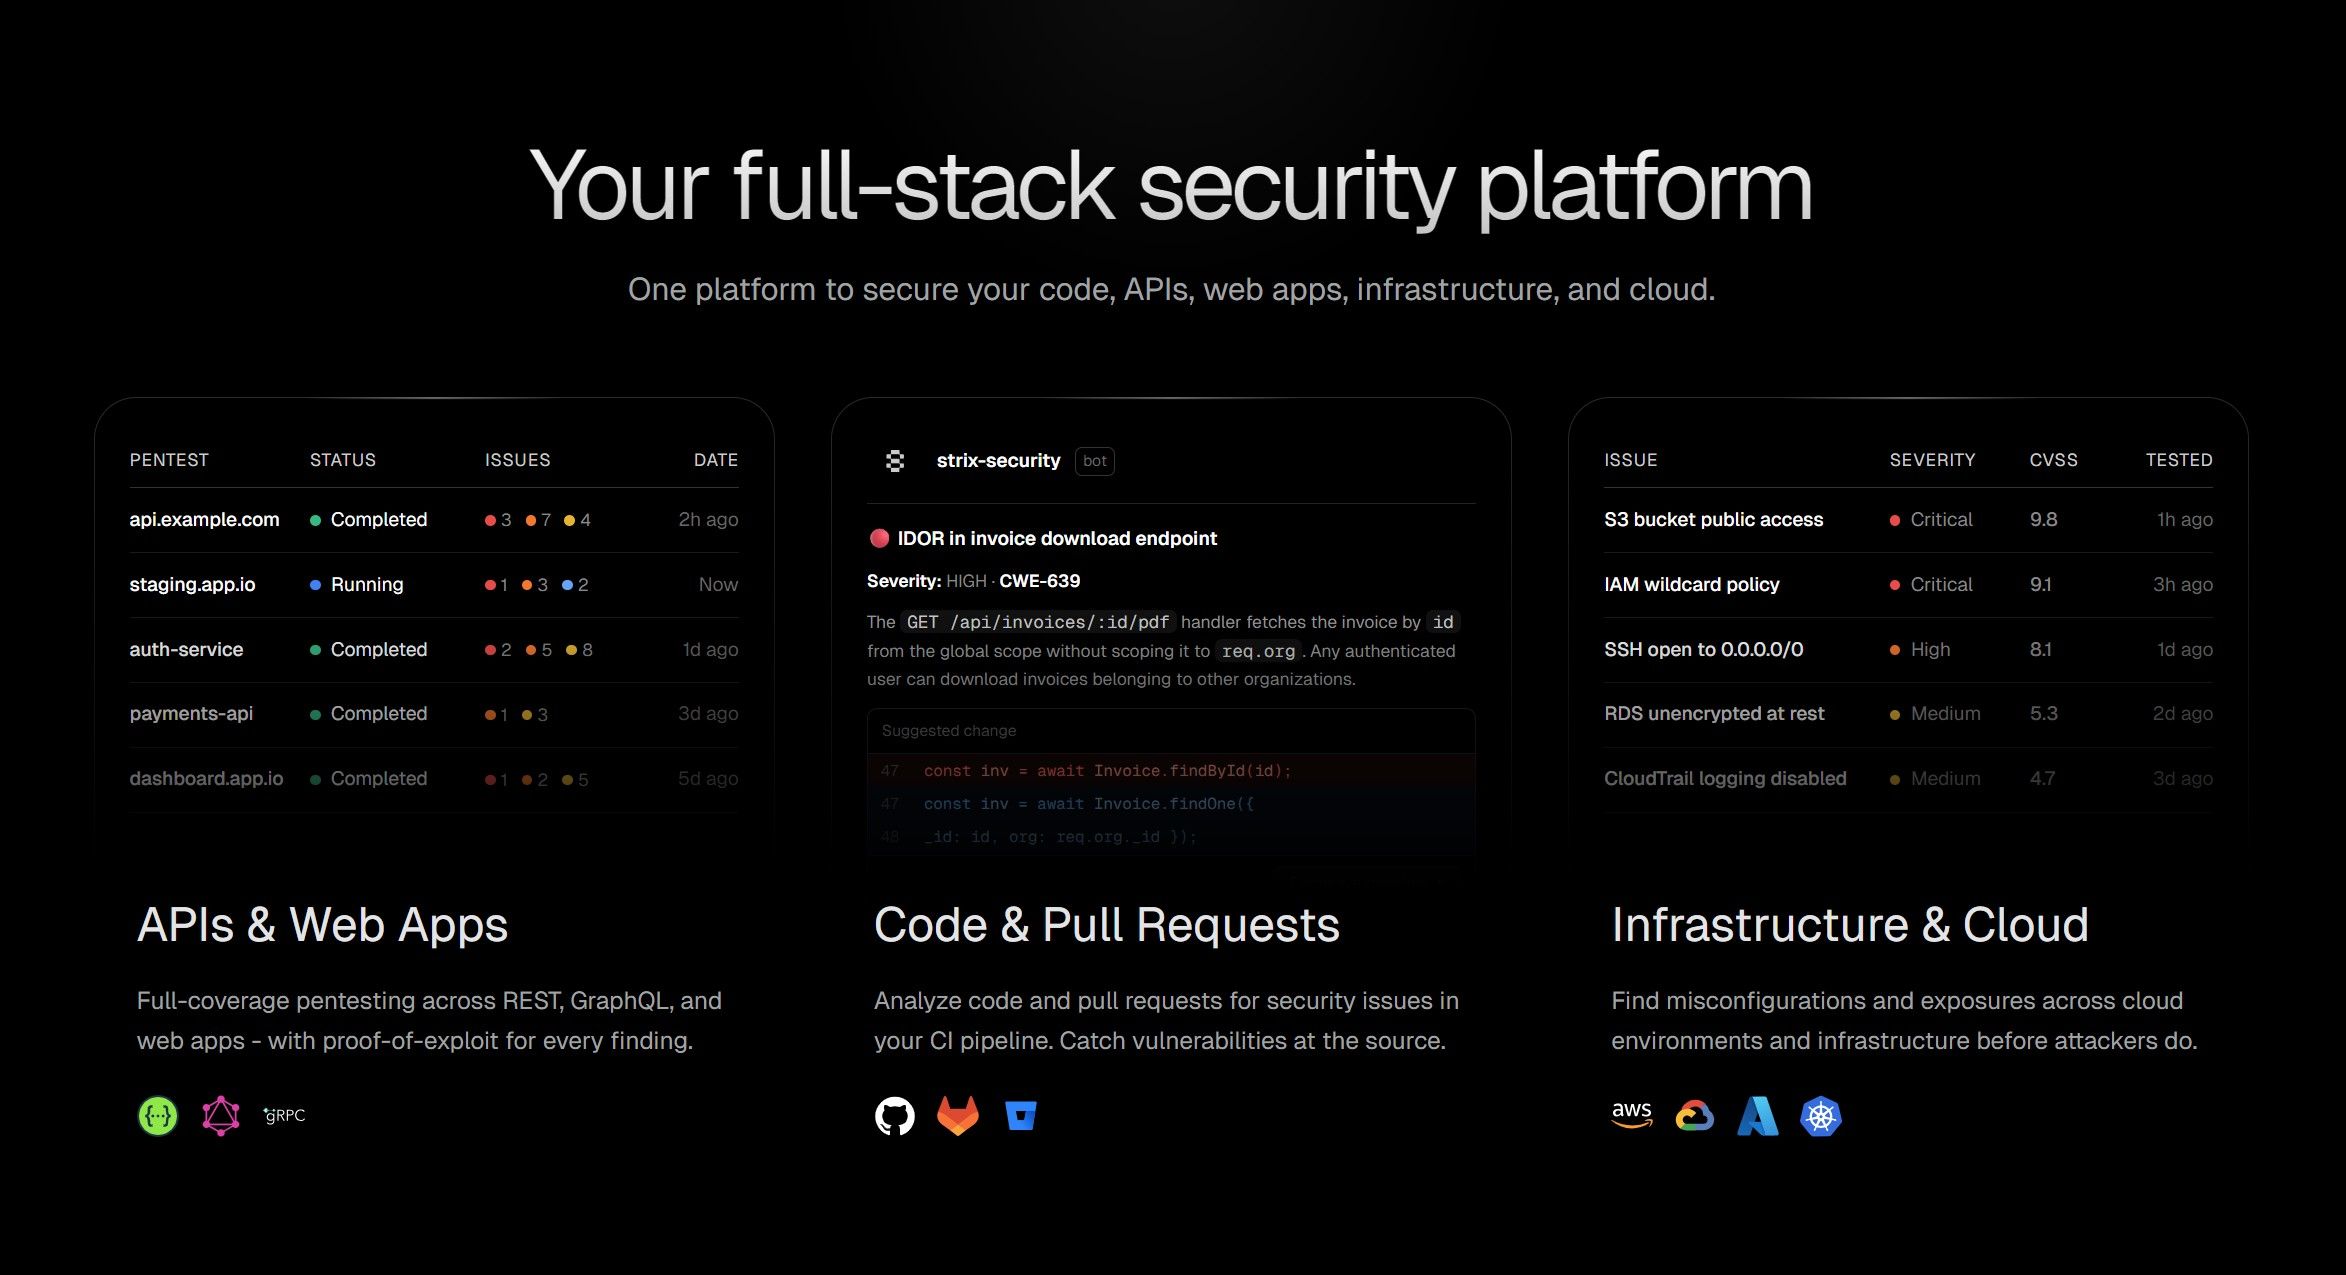2346x1275 pixels.
Task: Click the blue Azure logo icon
Action: (1758, 1116)
